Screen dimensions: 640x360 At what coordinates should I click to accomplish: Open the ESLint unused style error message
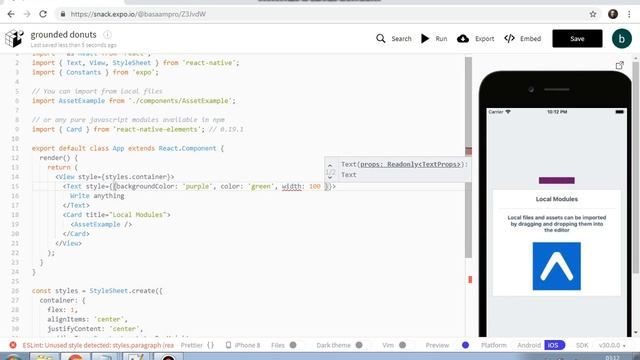98,345
